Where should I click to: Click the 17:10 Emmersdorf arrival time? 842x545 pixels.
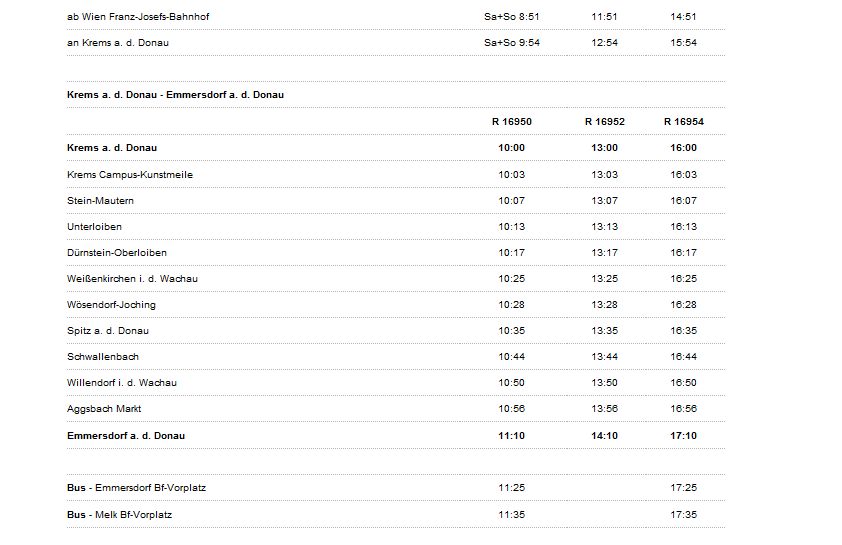pyautogui.click(x=684, y=436)
